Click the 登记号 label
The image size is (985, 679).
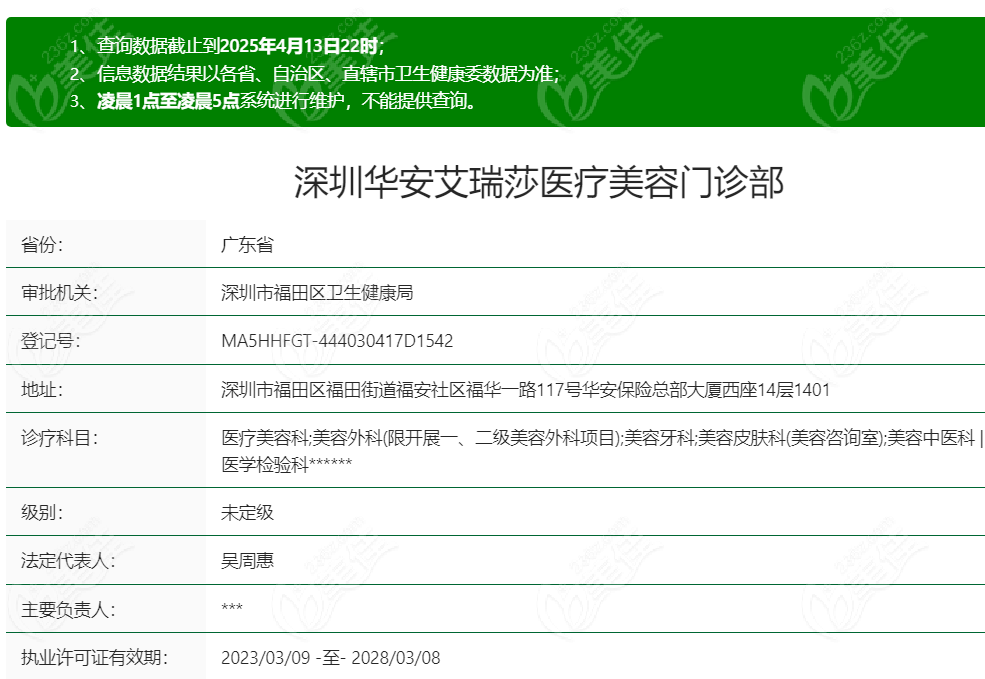(x=51, y=341)
